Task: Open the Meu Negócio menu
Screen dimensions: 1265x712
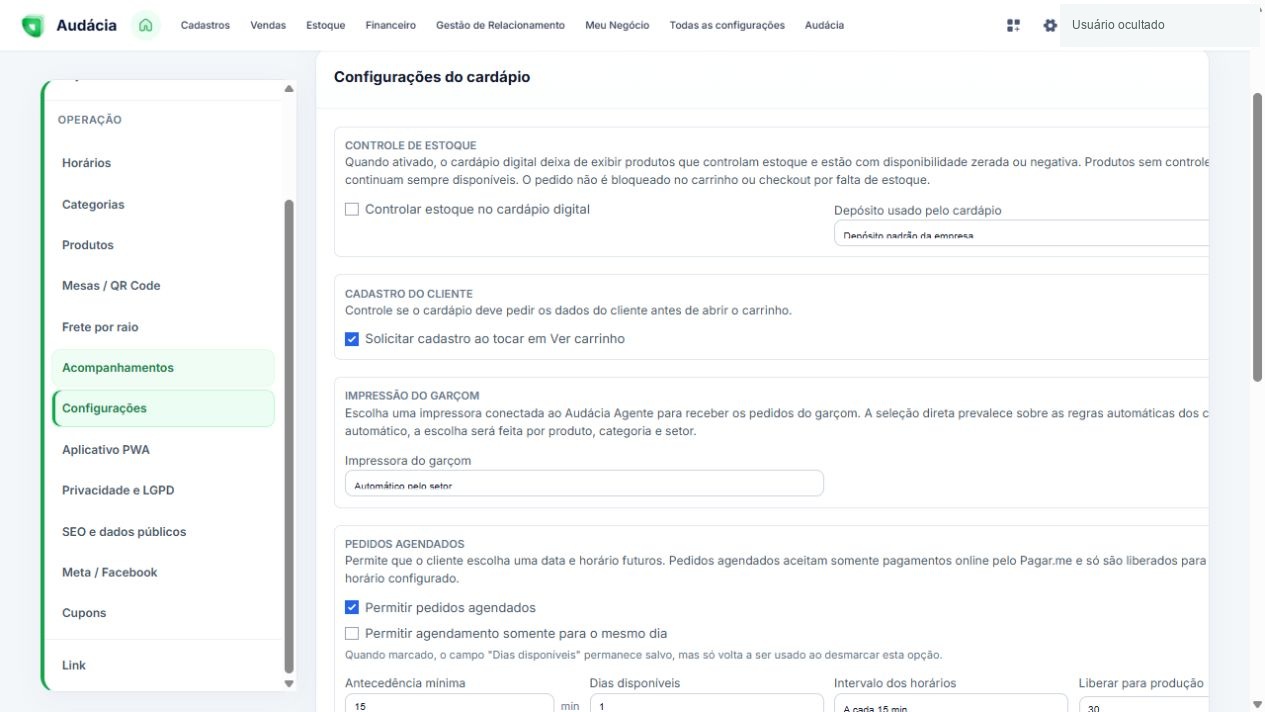Action: point(617,25)
